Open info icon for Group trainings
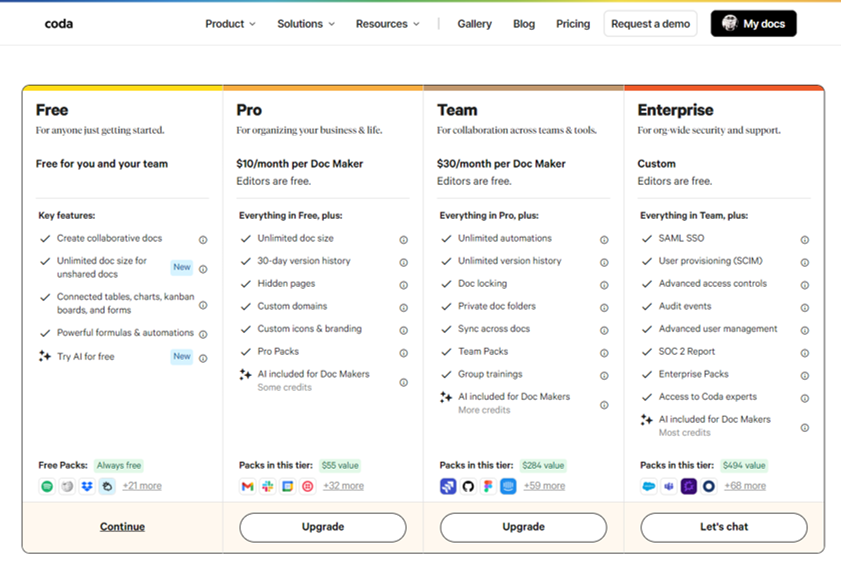The height and width of the screenshot is (563, 841). click(604, 375)
